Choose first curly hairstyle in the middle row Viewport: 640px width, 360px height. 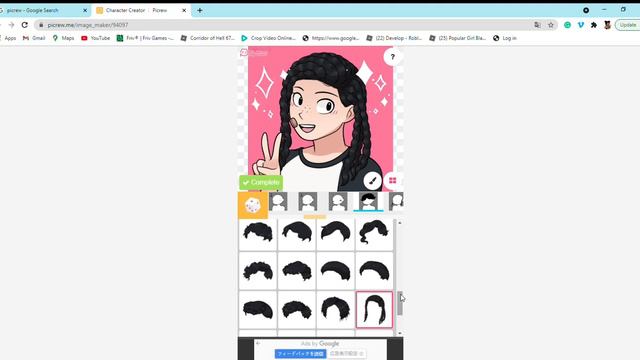tap(258, 271)
